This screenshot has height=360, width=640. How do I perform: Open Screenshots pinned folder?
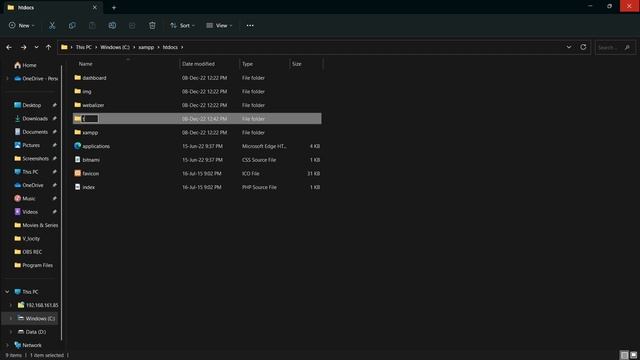[x=31, y=158]
